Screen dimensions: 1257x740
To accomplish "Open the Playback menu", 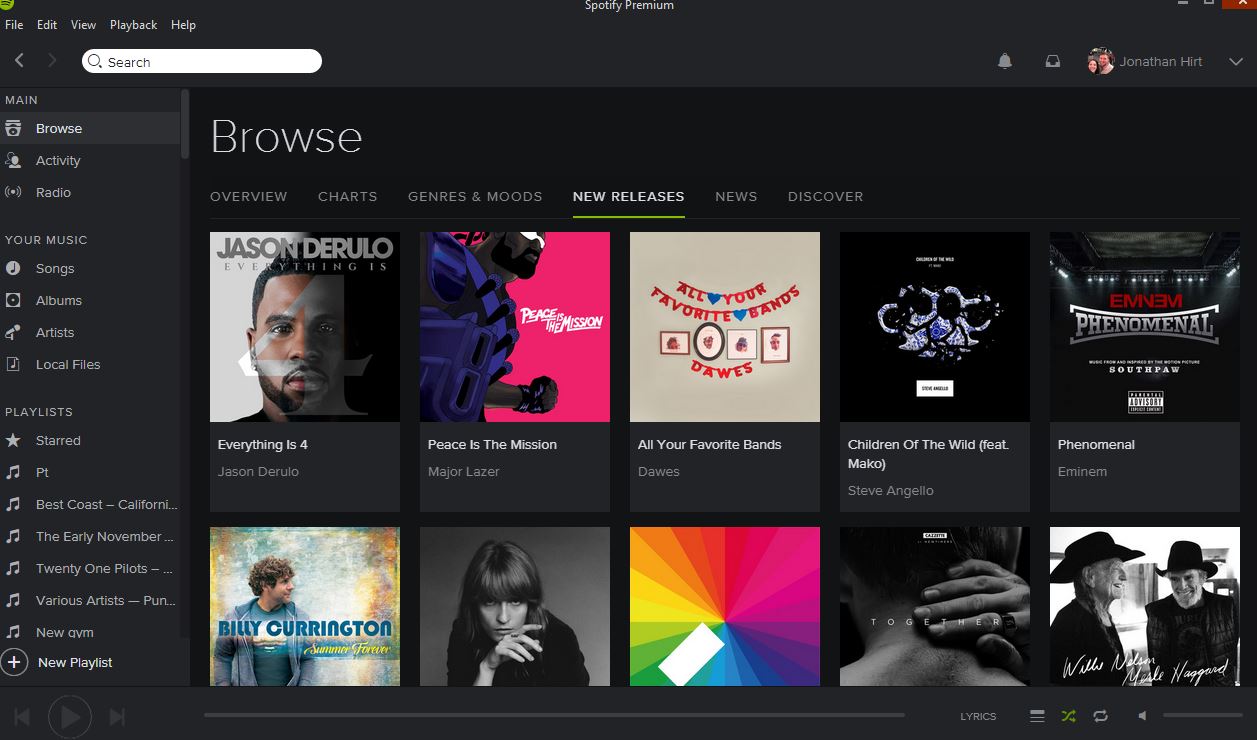I will (133, 25).
